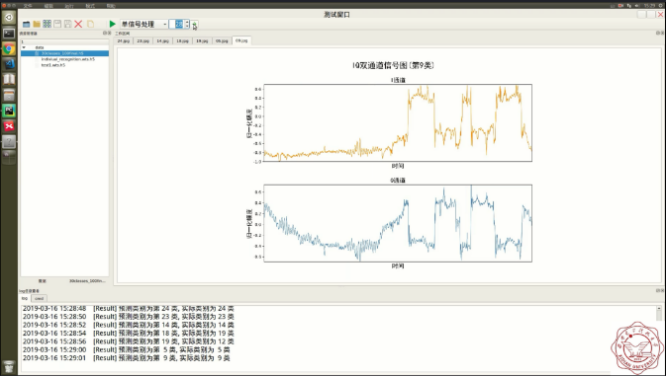The image size is (666, 376).
Task: Click the log entry timestamped 15:28:52
Action: click(128, 325)
